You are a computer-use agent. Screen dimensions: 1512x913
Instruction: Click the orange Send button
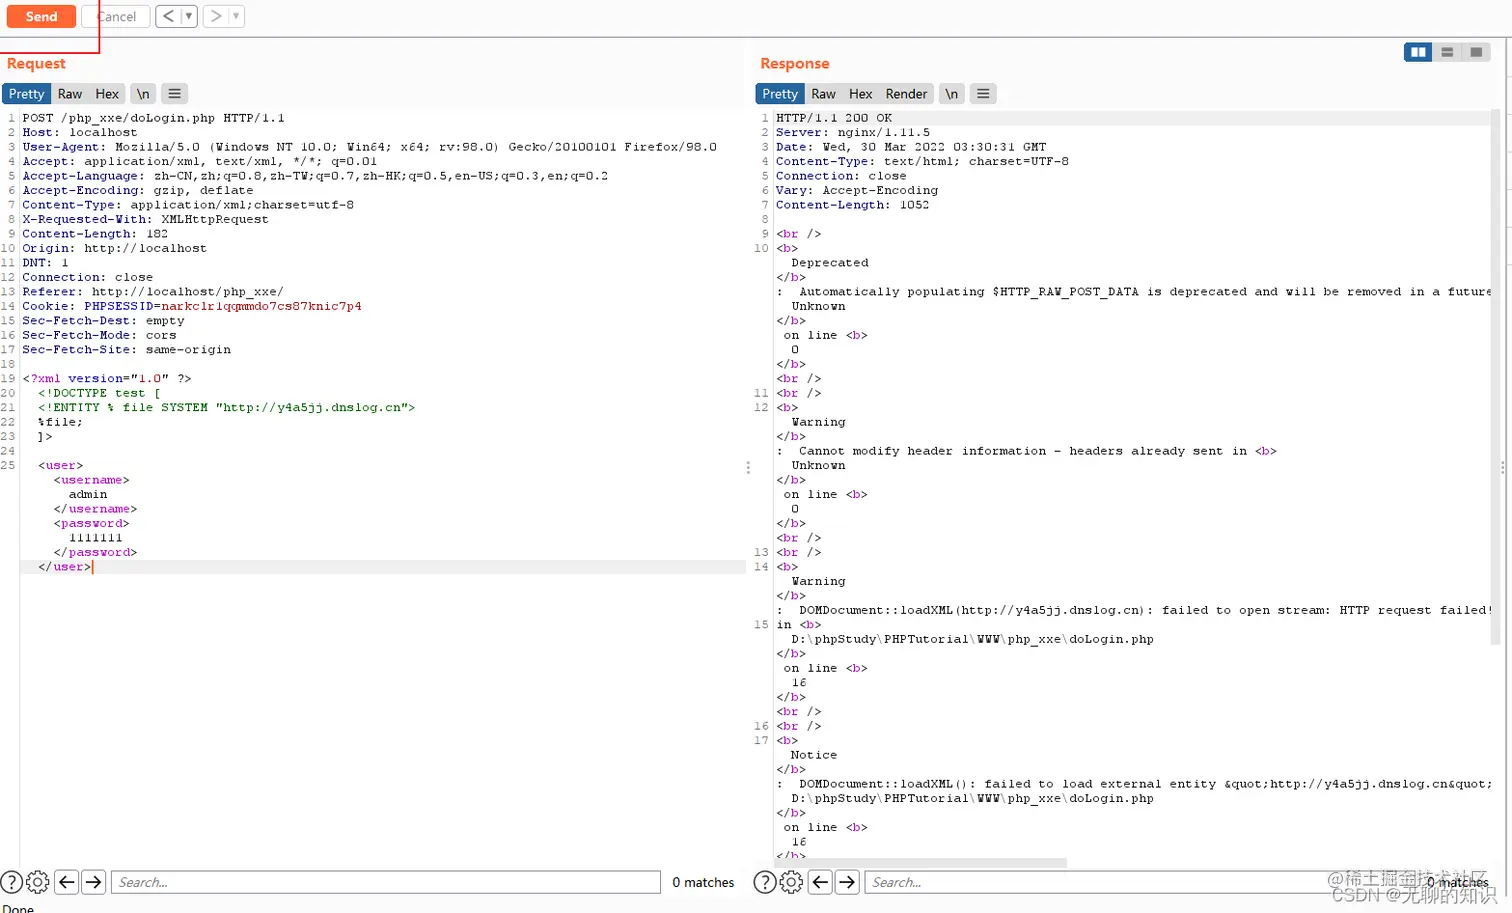point(41,16)
